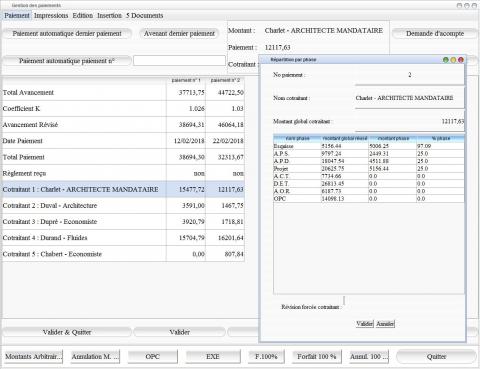The height and width of the screenshot is (369, 480).
Task: Select A.O.R. row in phase table
Action: [369, 191]
